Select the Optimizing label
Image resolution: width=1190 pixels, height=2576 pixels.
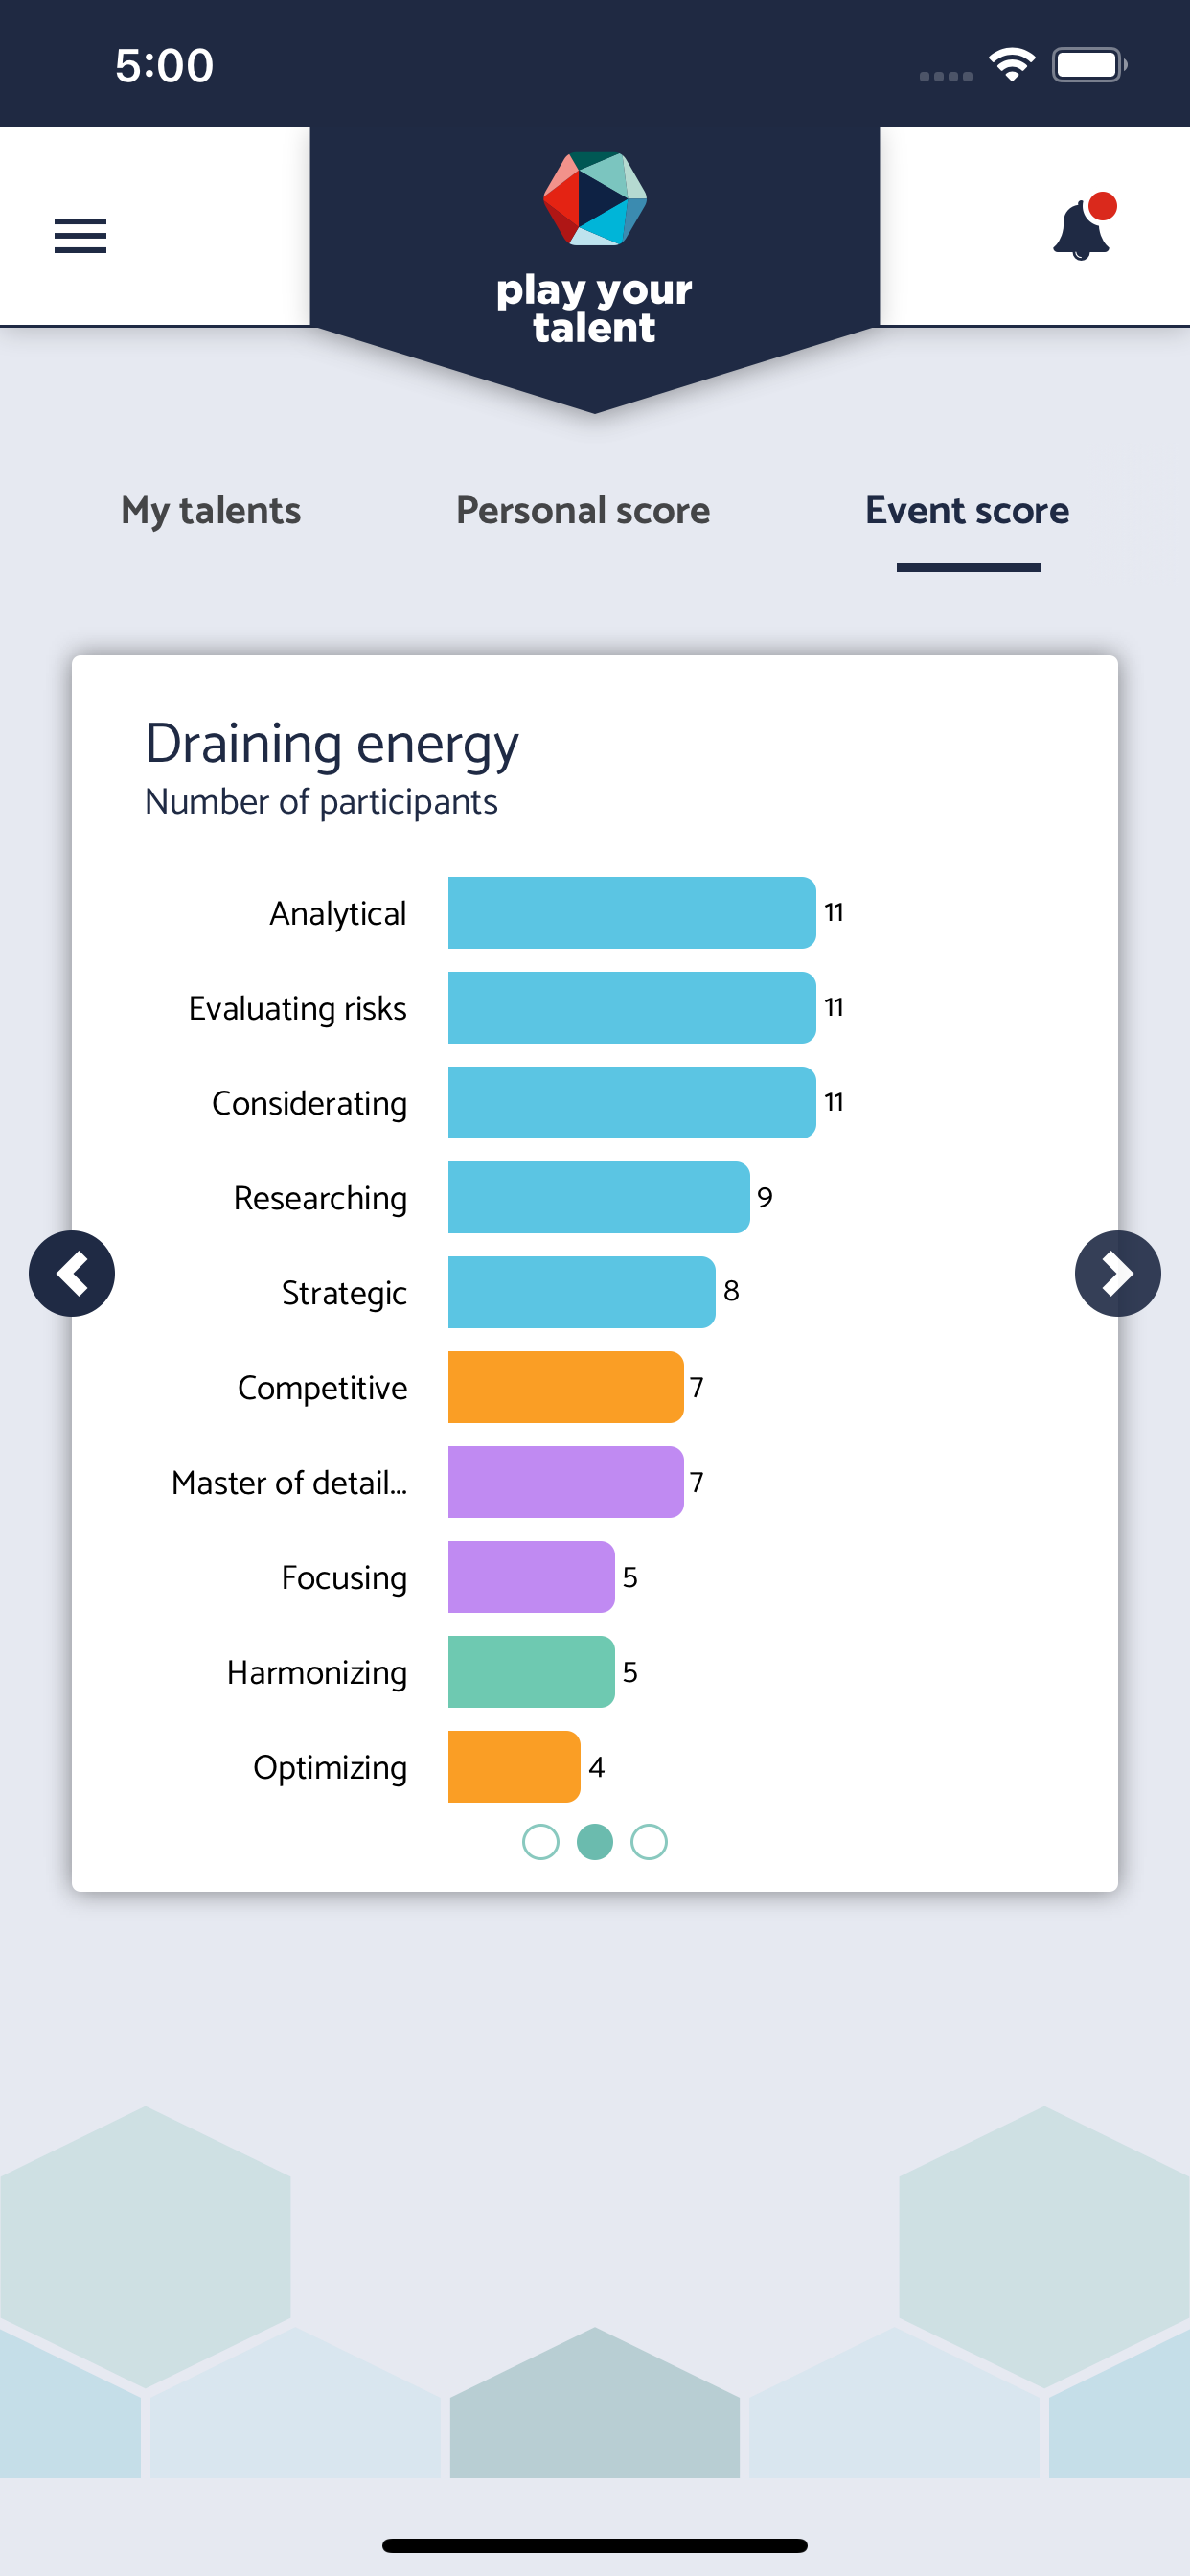pyautogui.click(x=330, y=1767)
